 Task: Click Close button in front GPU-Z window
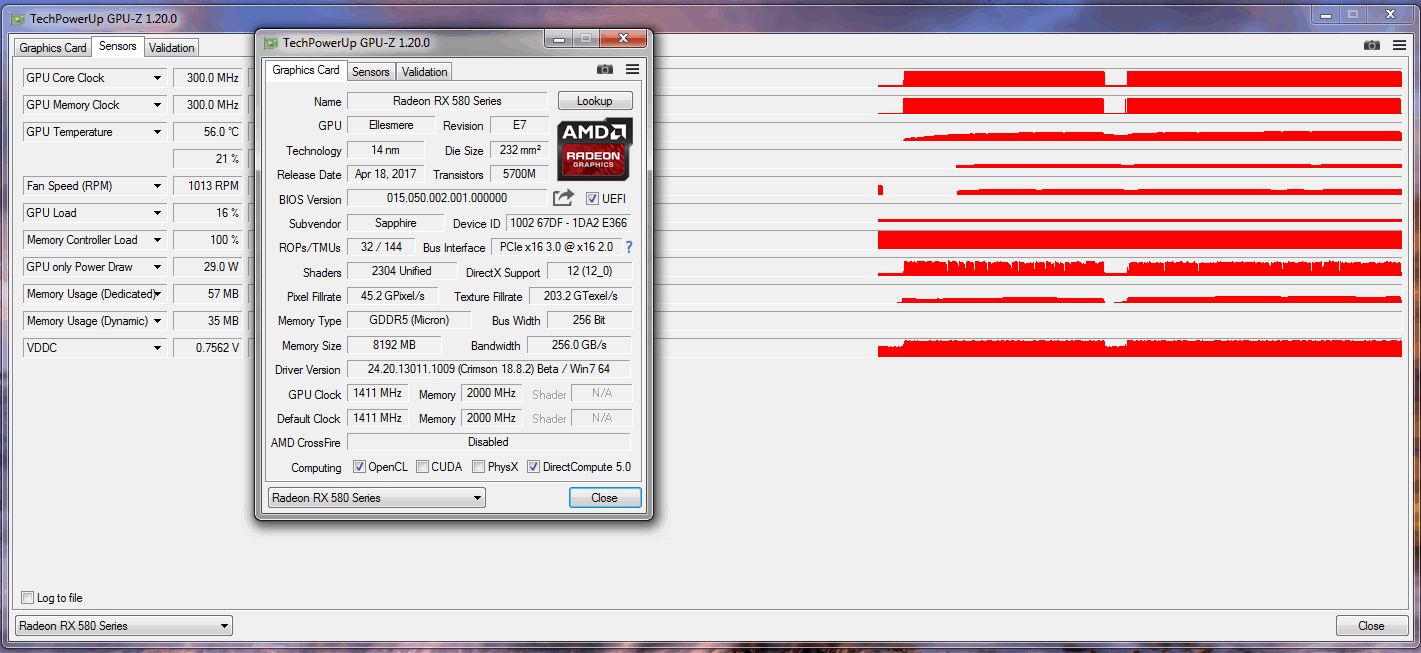[605, 498]
